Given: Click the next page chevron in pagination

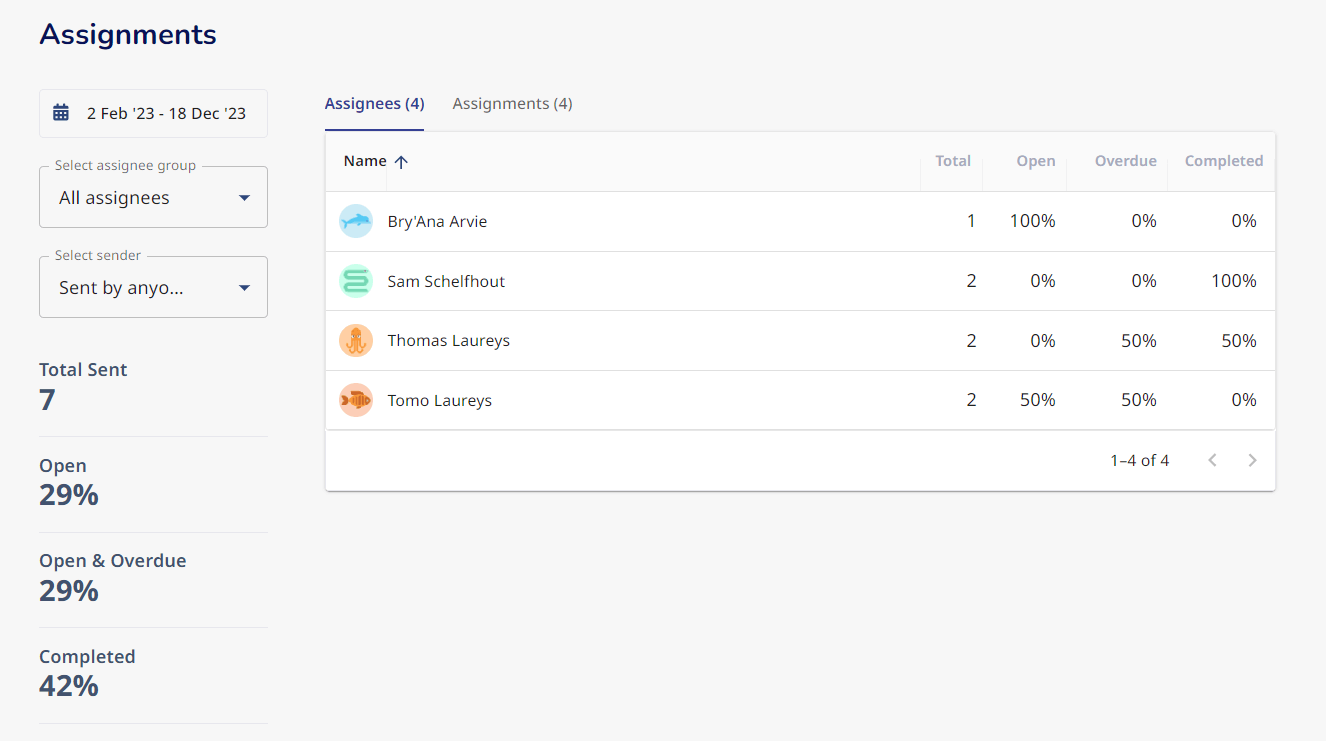Looking at the screenshot, I should click(1252, 459).
